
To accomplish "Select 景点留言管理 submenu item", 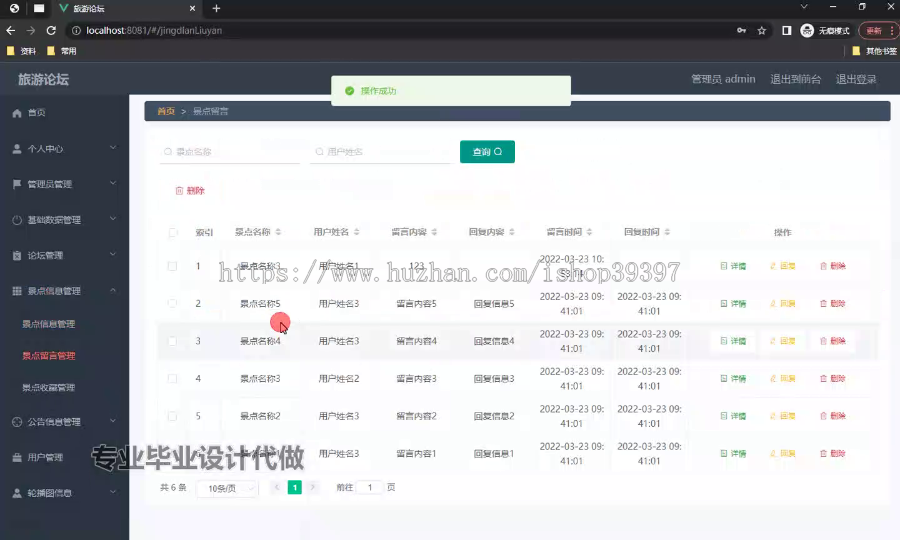I will (x=49, y=356).
